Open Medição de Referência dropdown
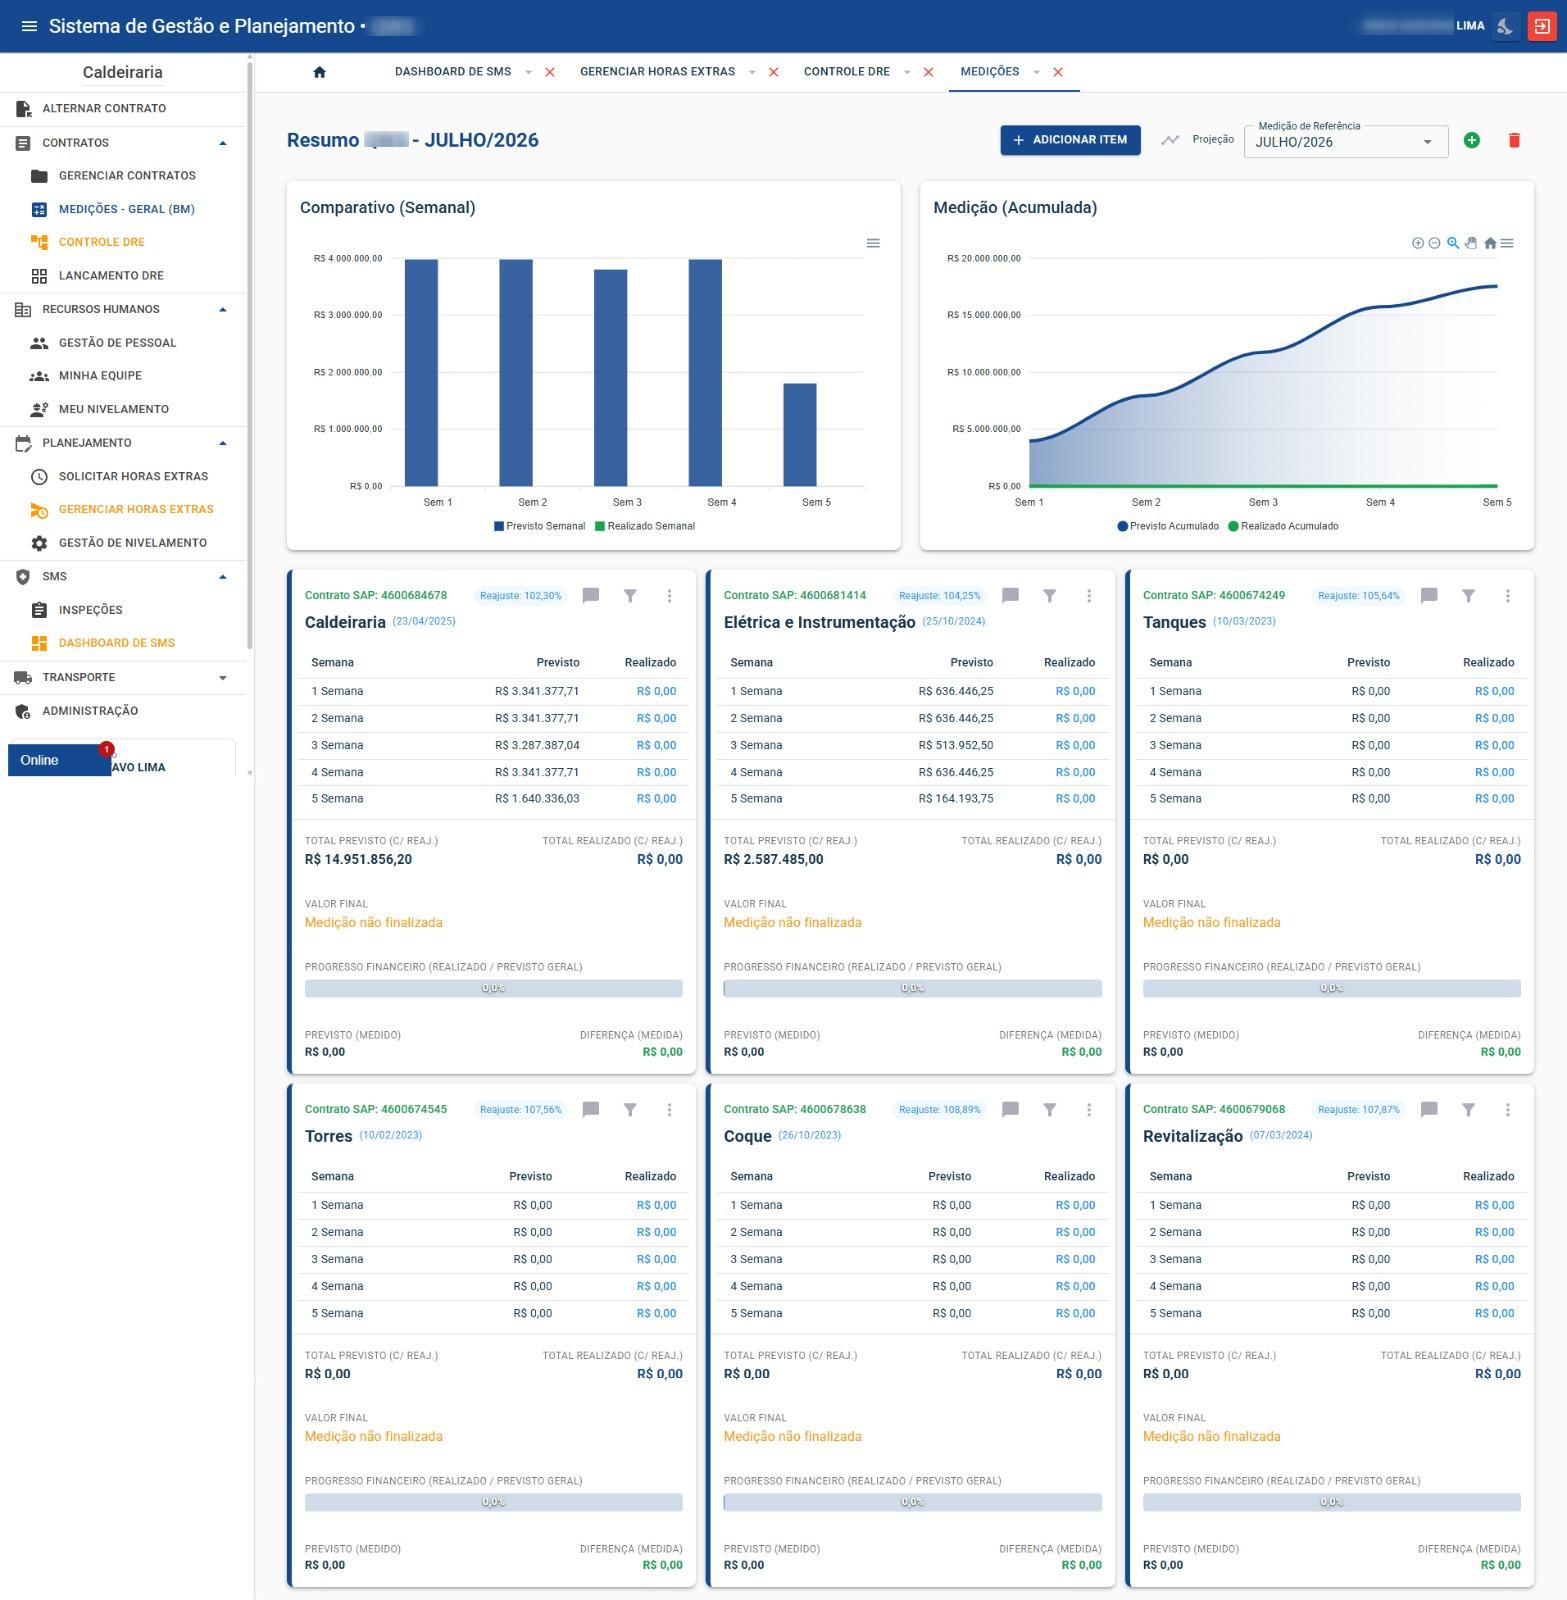Image resolution: width=1567 pixels, height=1600 pixels. point(1346,142)
